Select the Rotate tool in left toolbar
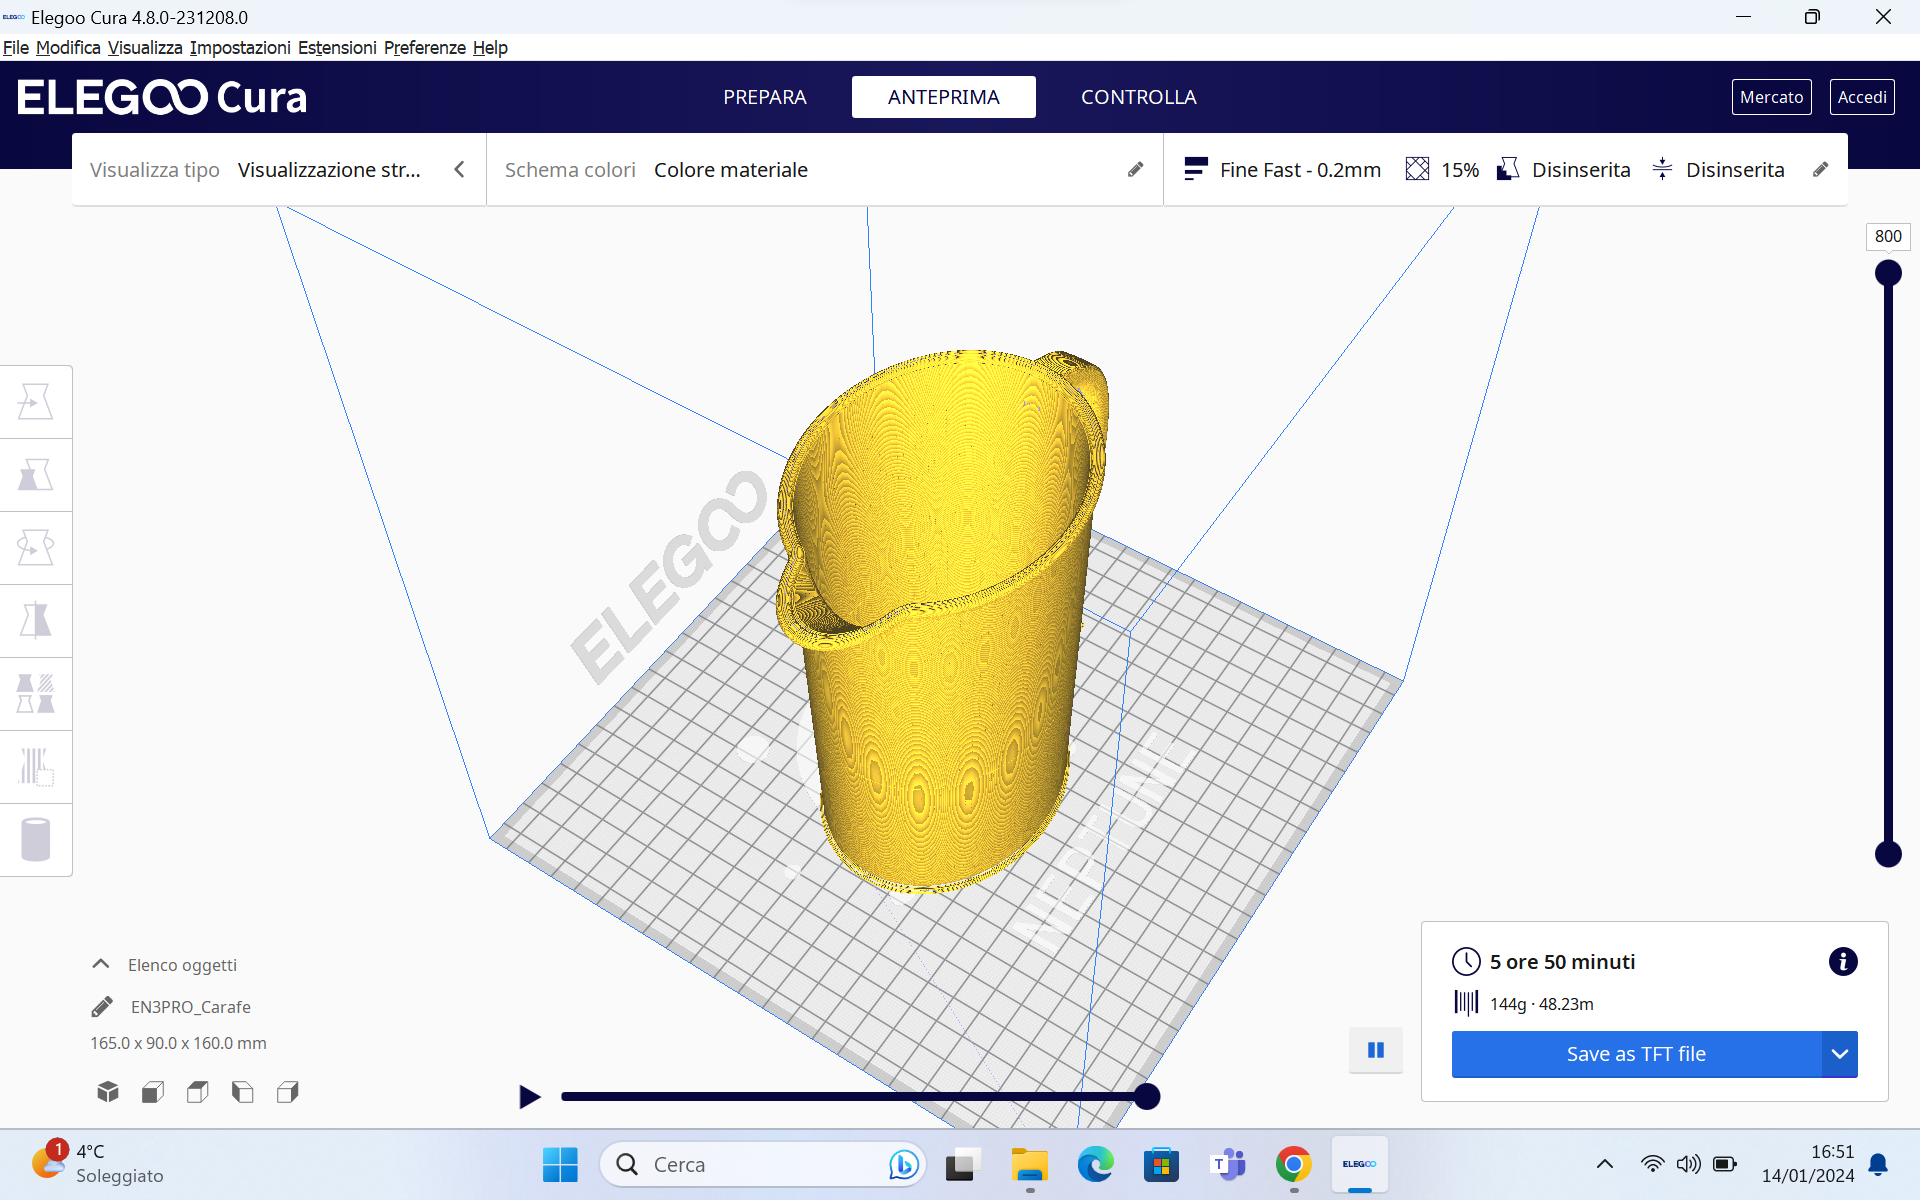 pos(36,548)
